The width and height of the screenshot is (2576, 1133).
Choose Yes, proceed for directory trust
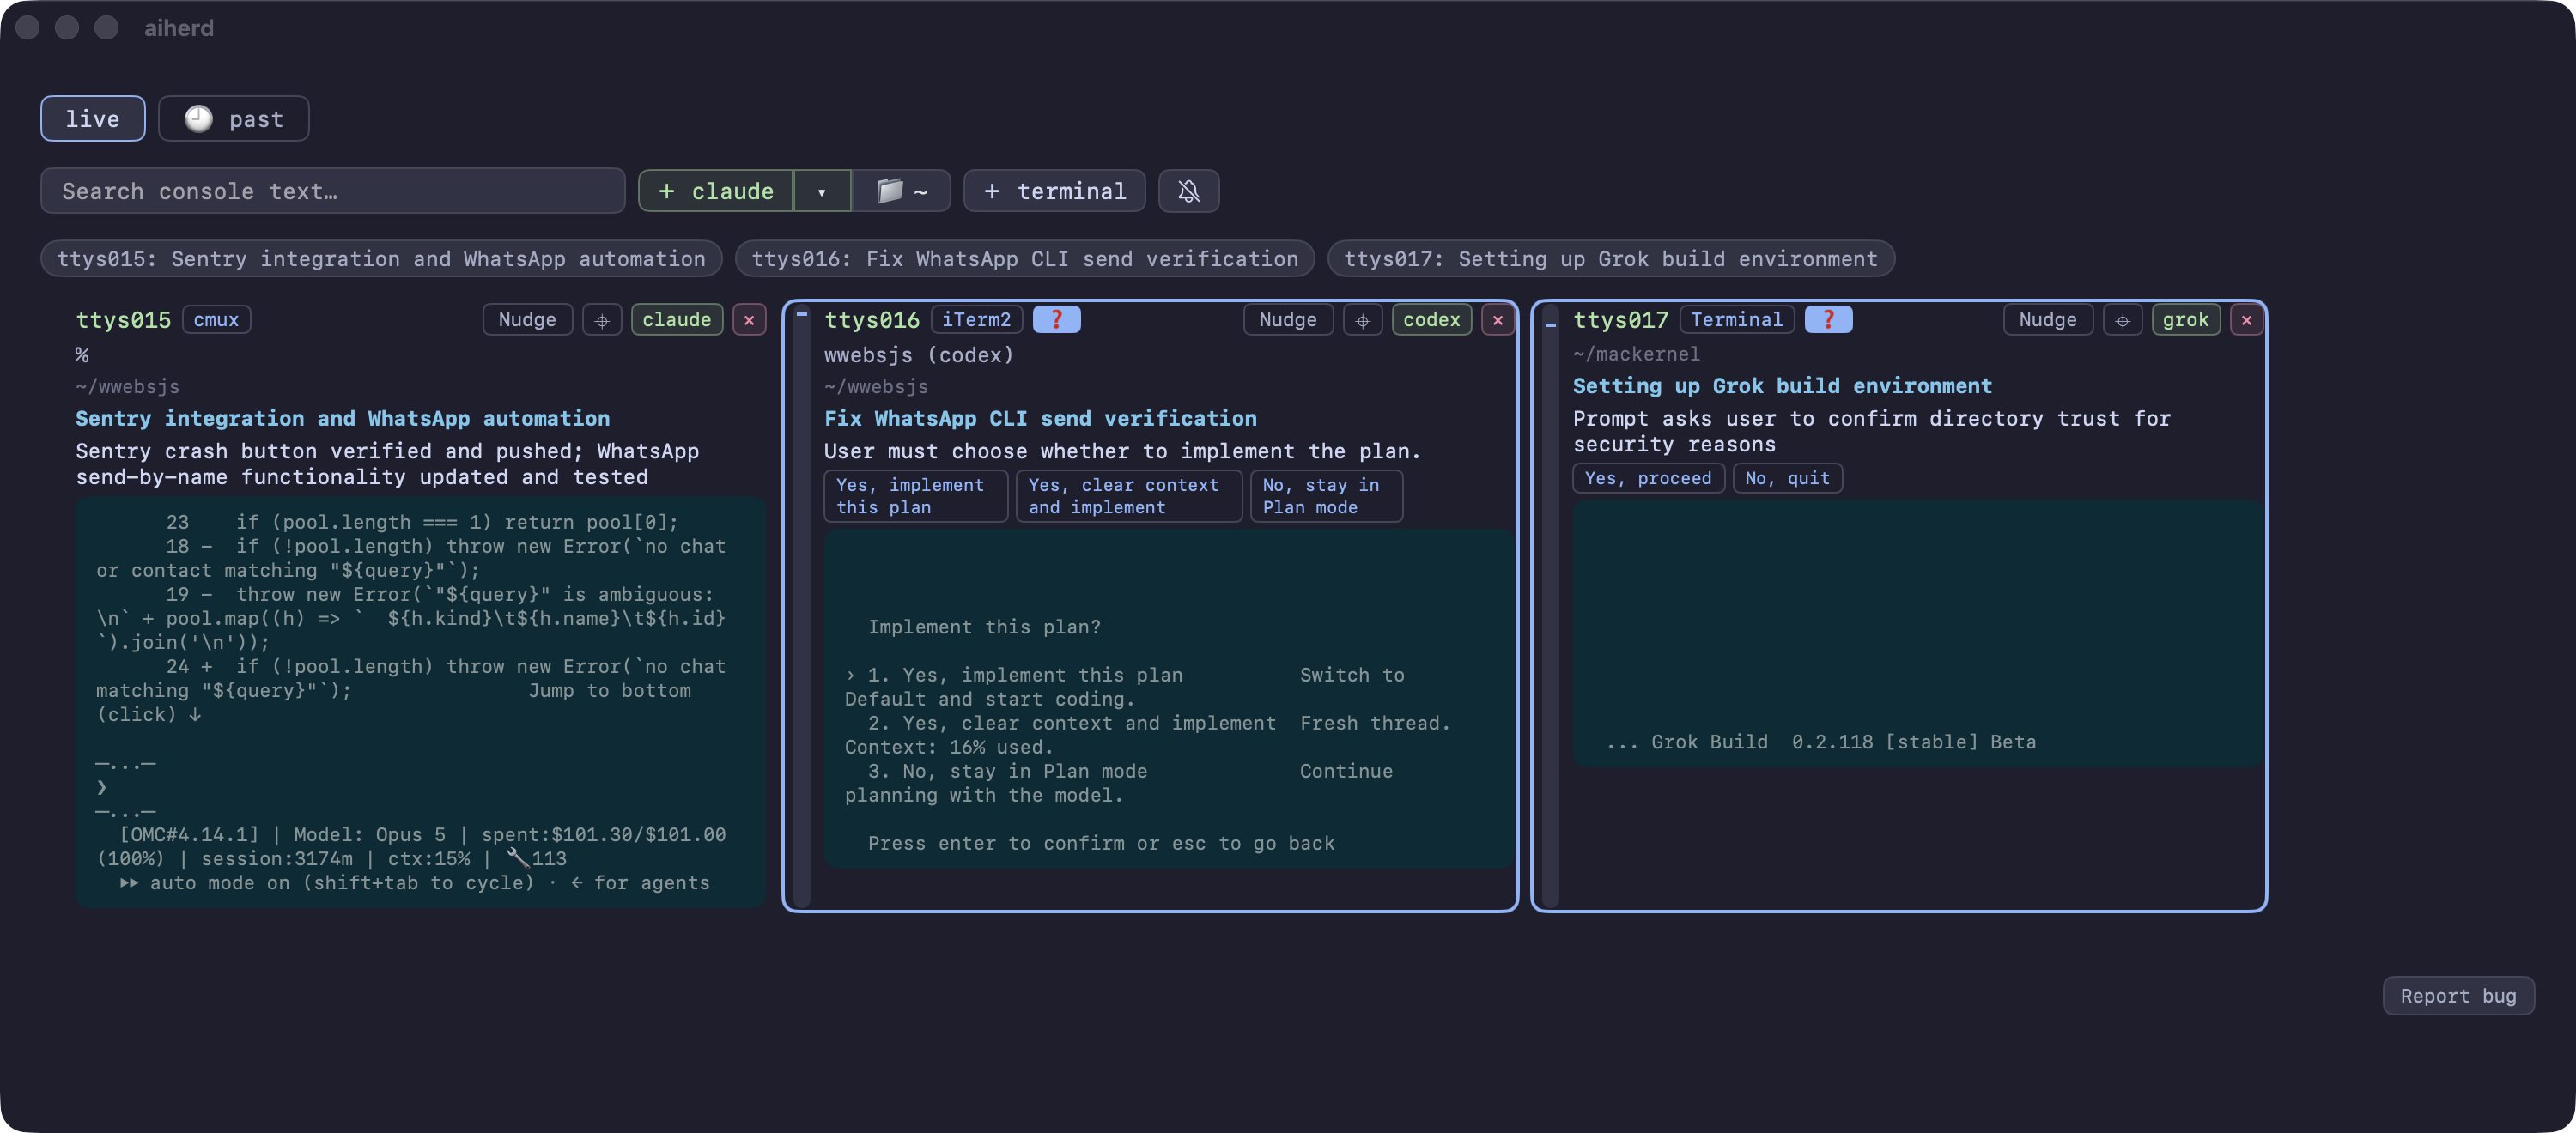(1648, 478)
